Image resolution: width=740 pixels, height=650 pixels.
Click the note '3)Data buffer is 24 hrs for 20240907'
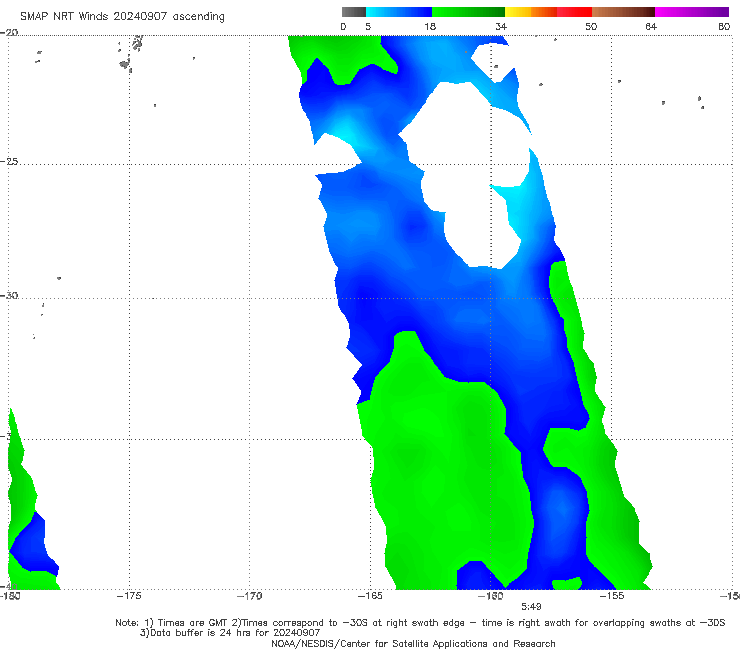pyautogui.click(x=230, y=633)
